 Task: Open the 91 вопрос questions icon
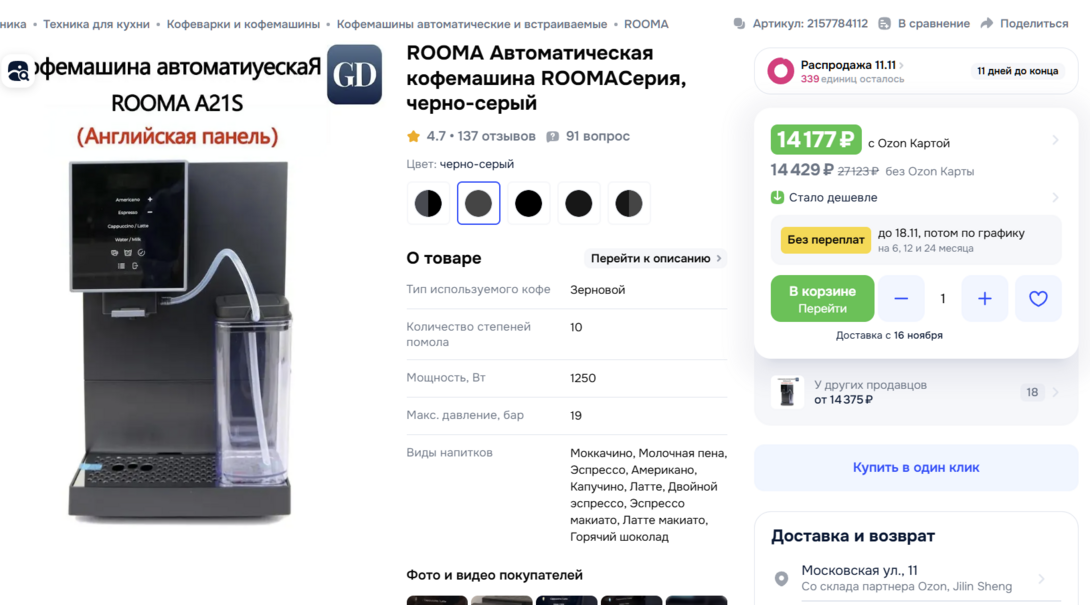pyautogui.click(x=553, y=137)
